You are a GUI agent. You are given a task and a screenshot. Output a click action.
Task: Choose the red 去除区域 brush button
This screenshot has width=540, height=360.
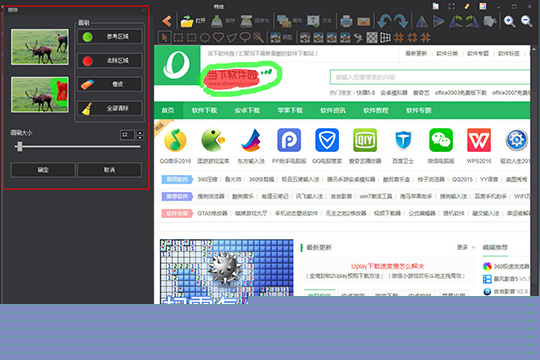point(110,61)
